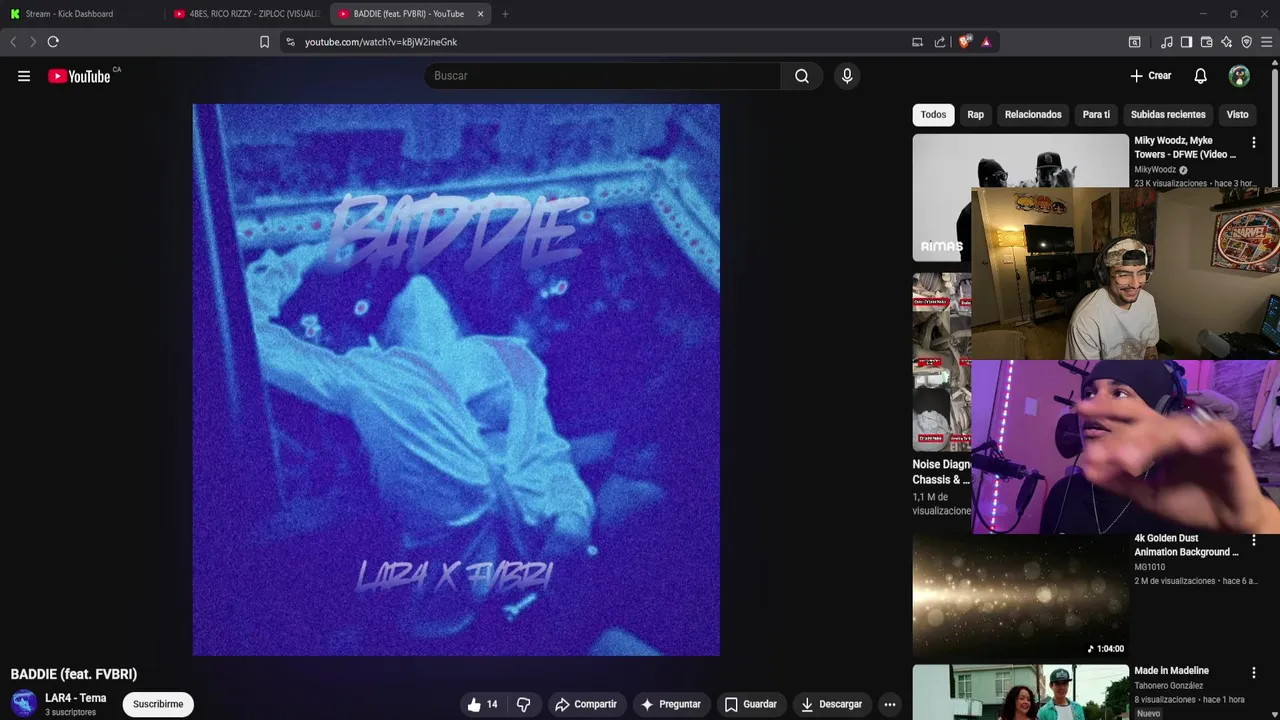Viewport: 1280px width, 720px height.
Task: Start voice search with the microphone
Action: 847,76
